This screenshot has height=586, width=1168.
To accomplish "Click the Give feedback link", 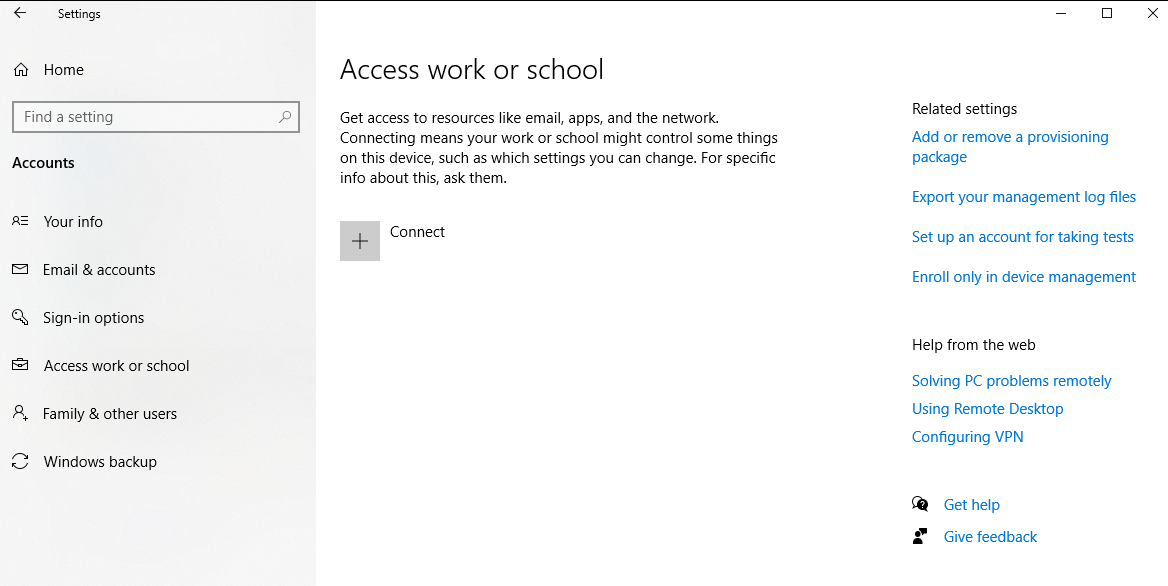I will pos(990,537).
